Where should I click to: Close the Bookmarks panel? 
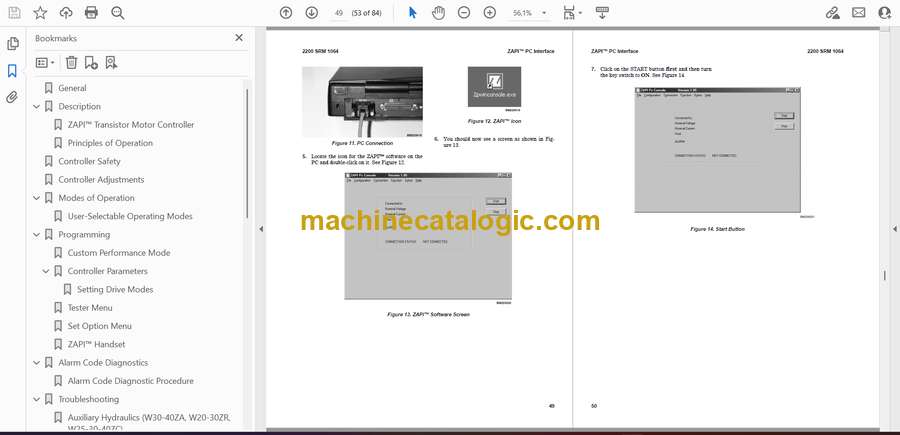pyautogui.click(x=239, y=38)
